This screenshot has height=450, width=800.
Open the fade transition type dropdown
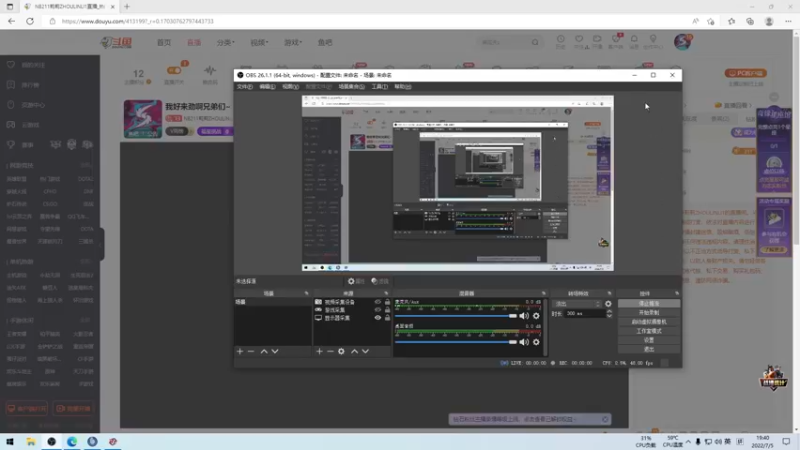(578, 304)
